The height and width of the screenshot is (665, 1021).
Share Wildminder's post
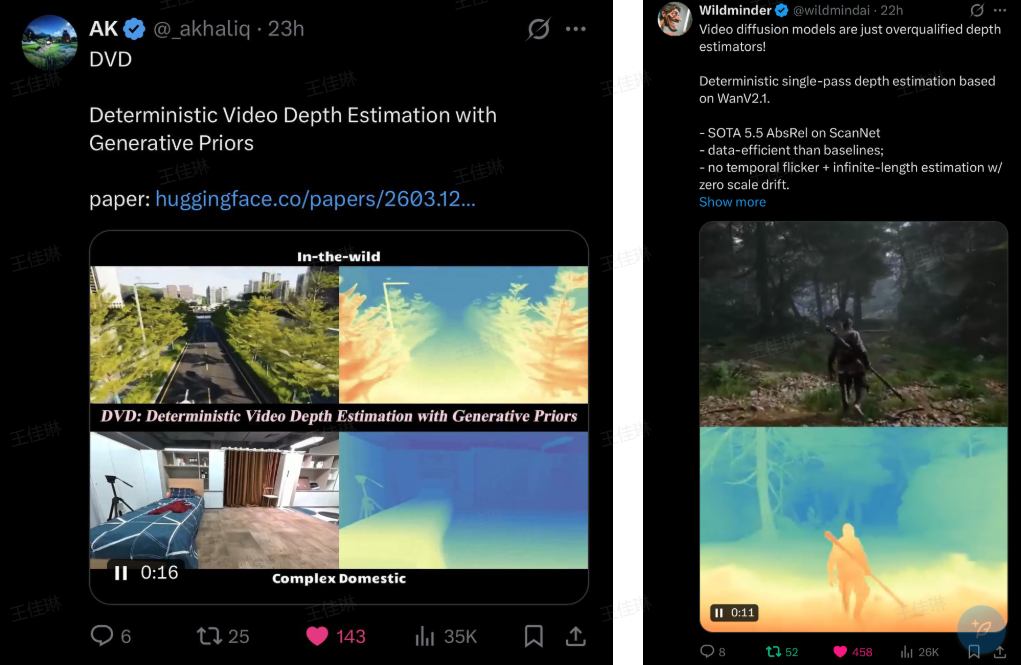[1000, 651]
